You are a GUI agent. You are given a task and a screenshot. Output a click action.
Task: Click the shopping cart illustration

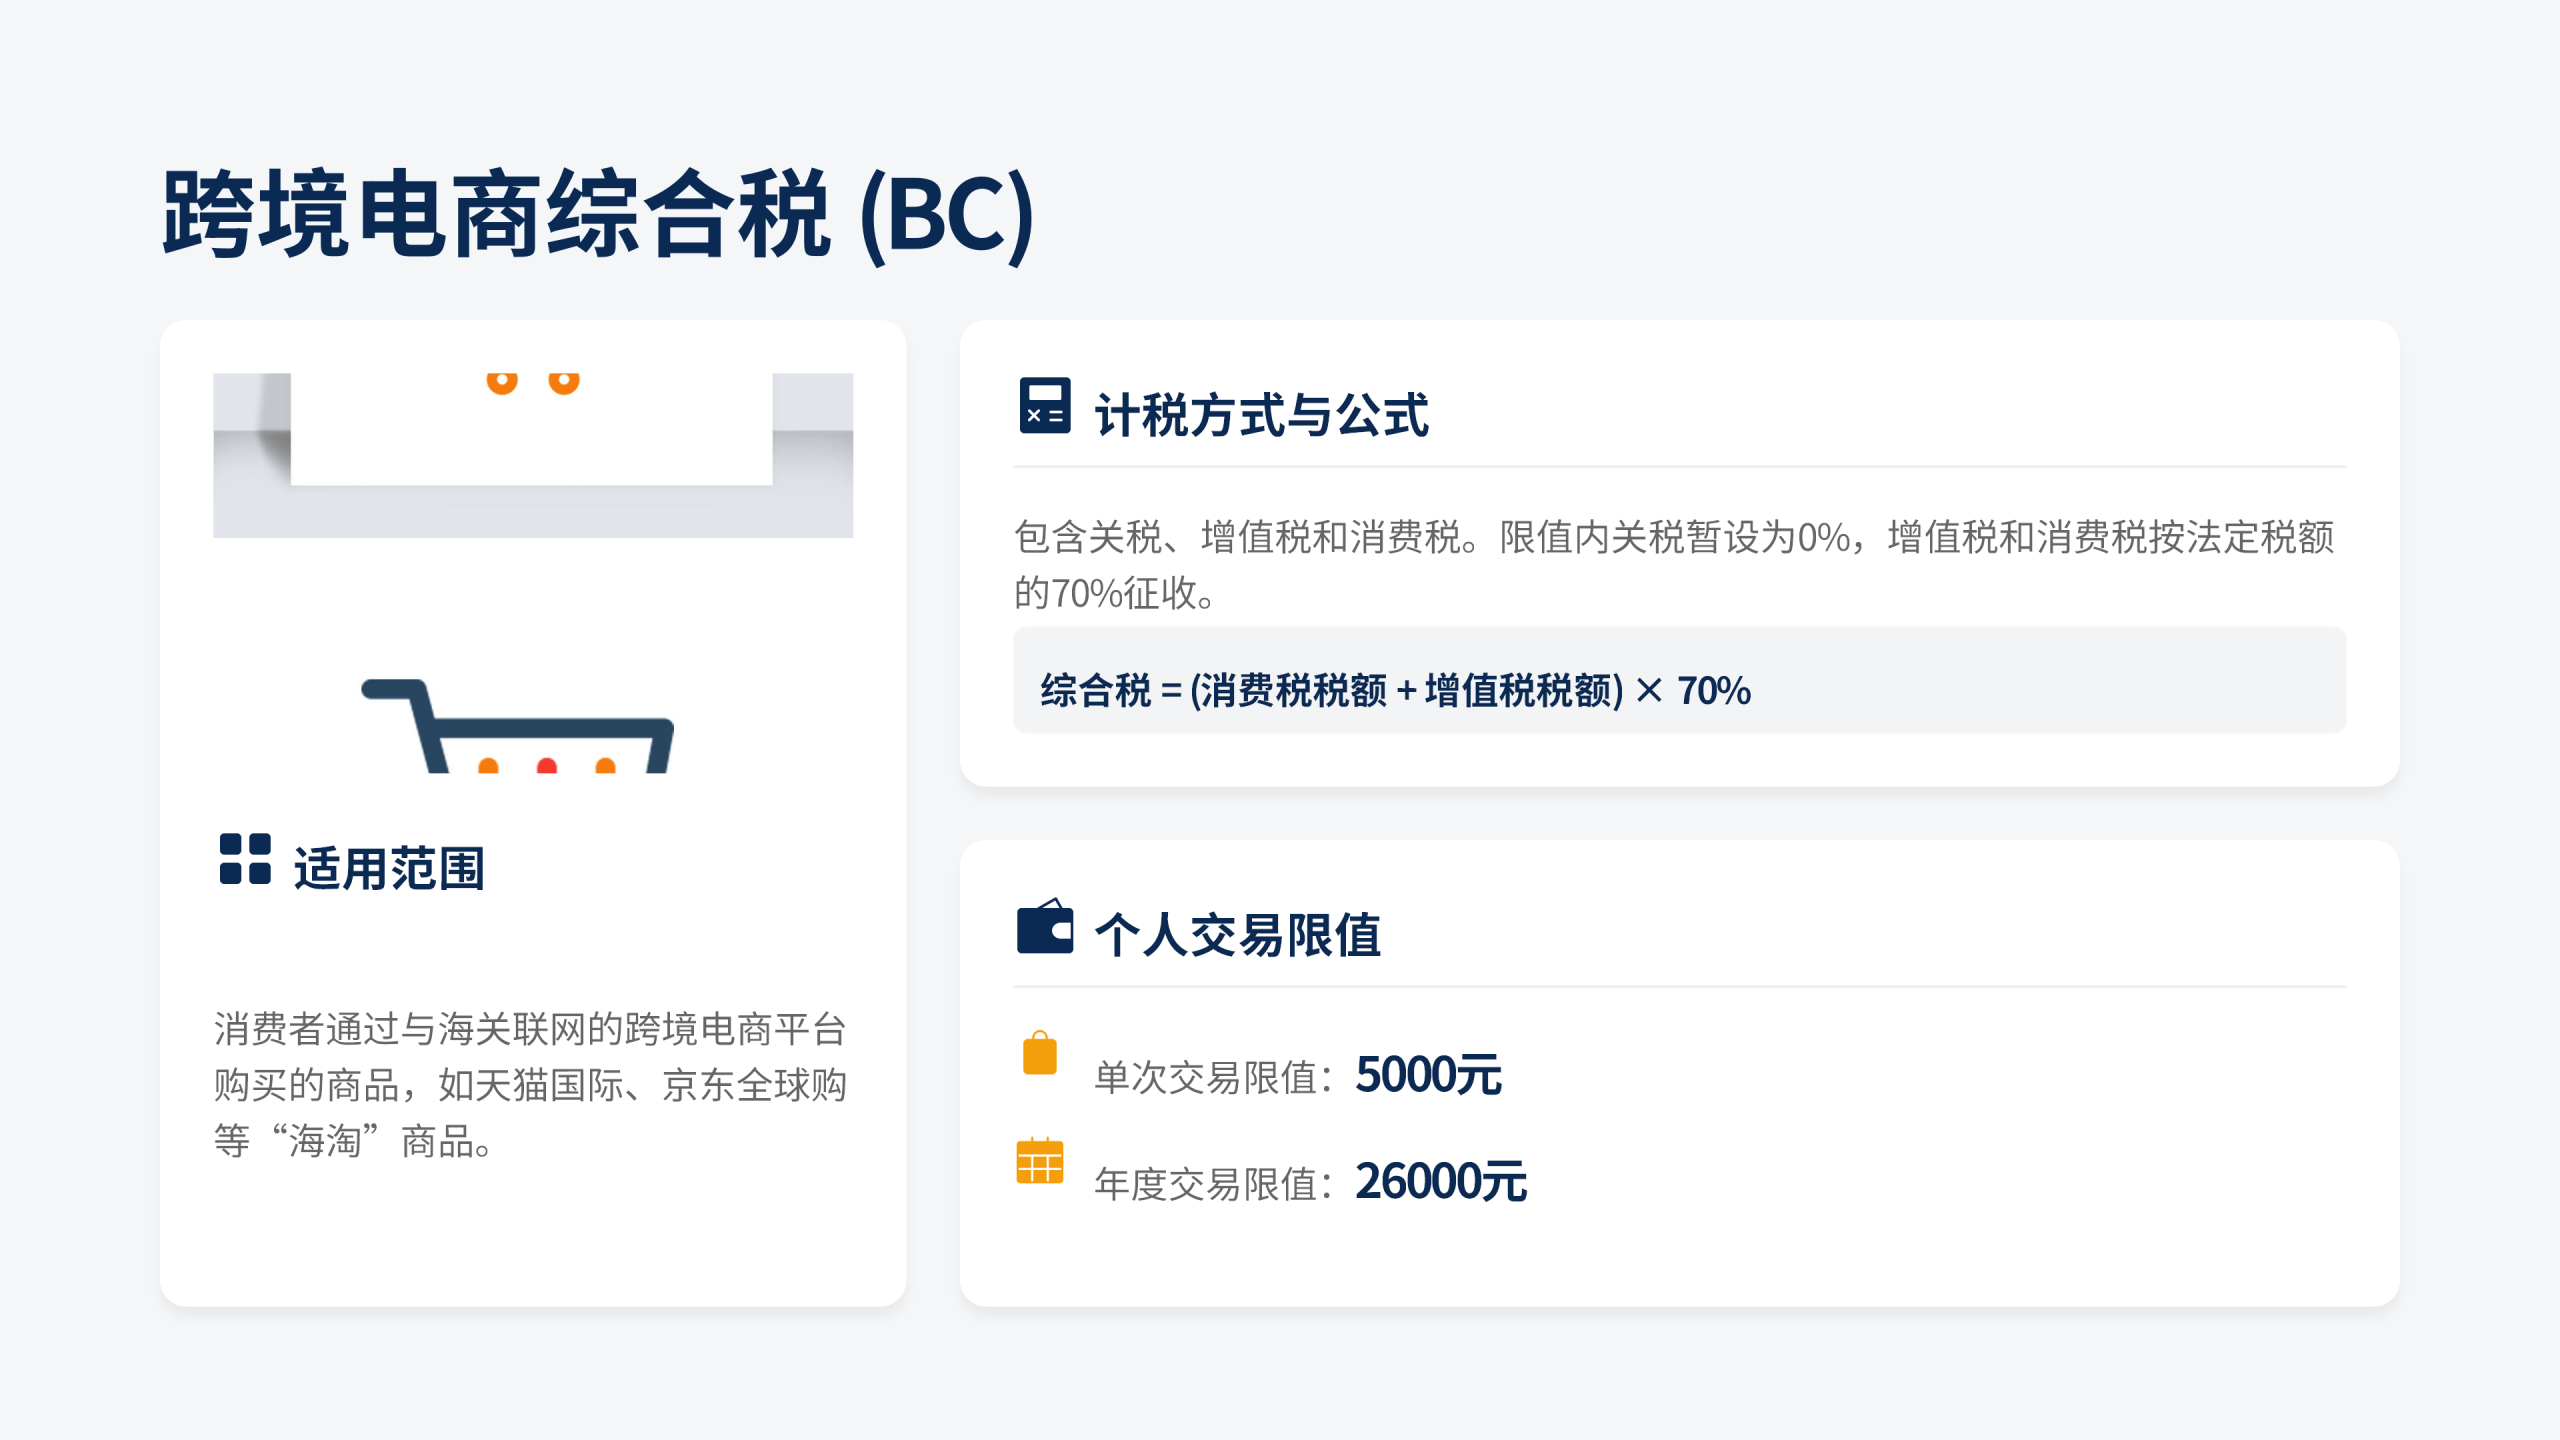[x=518, y=727]
